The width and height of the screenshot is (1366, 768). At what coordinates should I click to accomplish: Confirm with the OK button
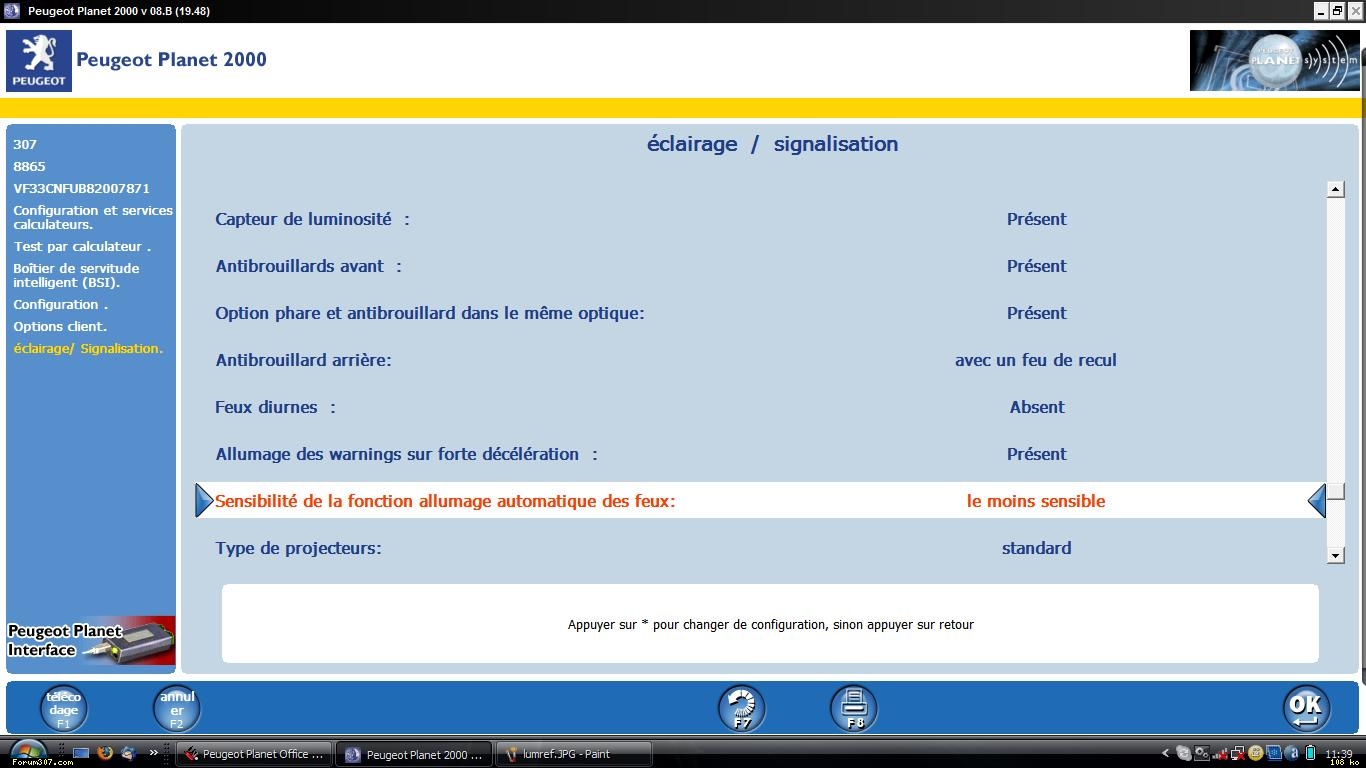click(x=1306, y=708)
